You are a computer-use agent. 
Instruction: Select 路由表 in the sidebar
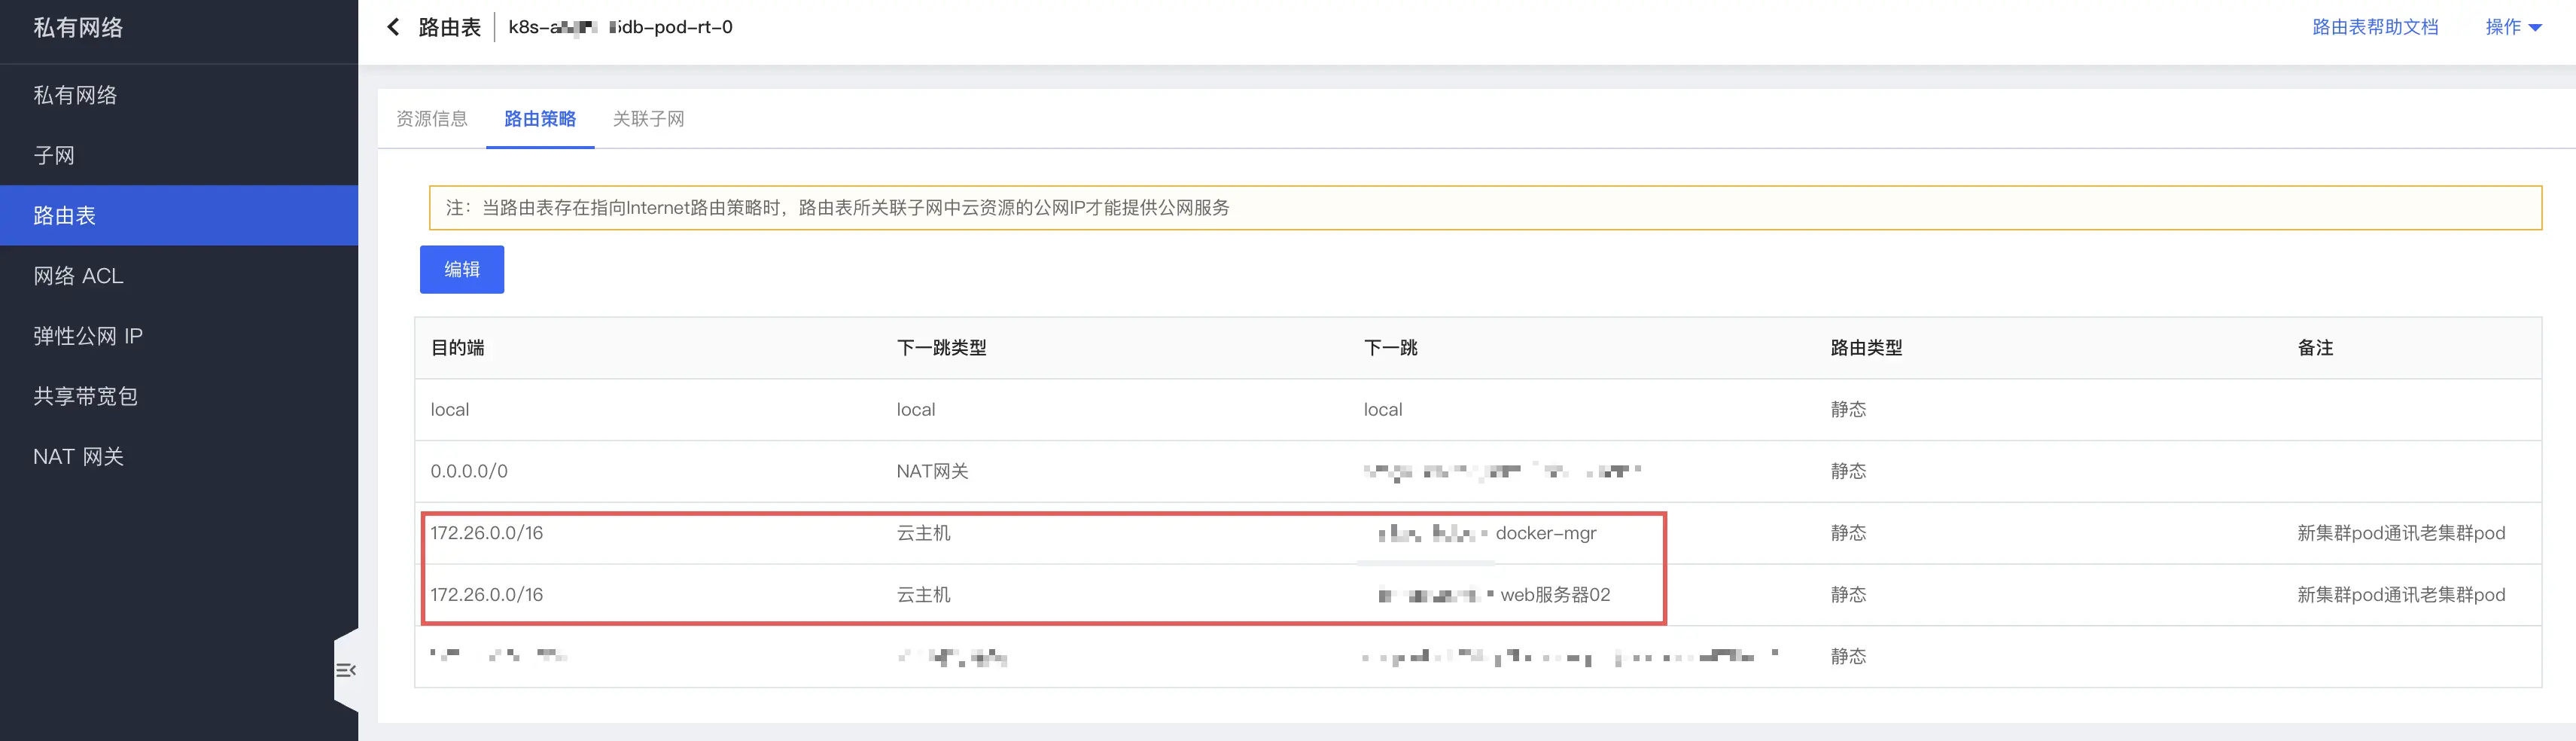tap(65, 215)
